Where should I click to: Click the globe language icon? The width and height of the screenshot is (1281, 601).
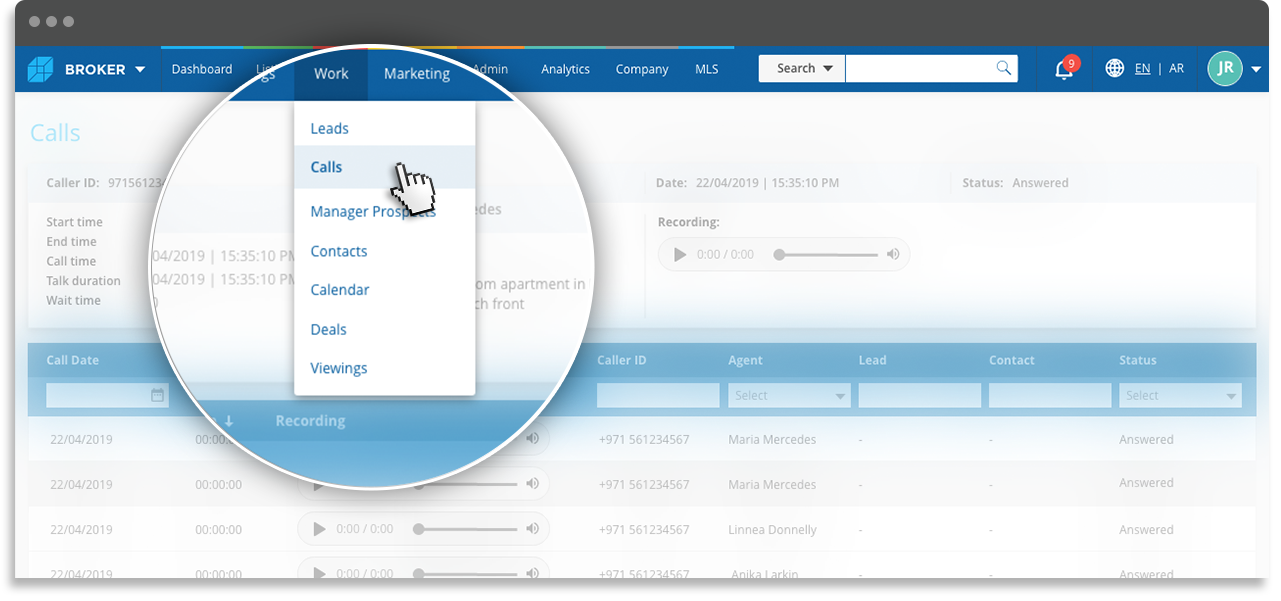coord(1115,68)
